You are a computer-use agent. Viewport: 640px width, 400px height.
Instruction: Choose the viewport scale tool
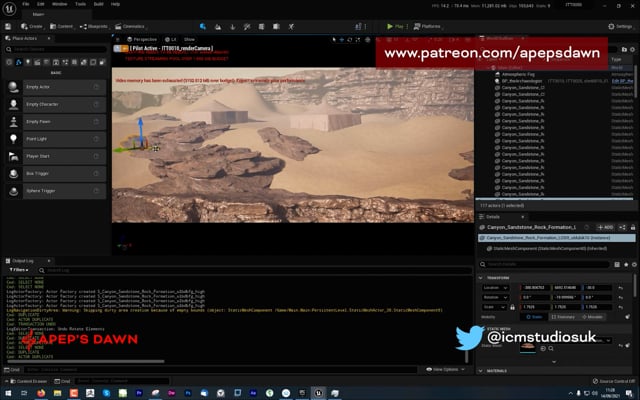click(x=358, y=40)
